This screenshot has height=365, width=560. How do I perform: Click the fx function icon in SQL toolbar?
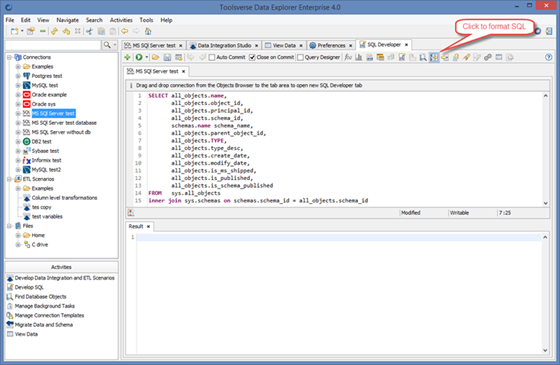click(x=348, y=57)
